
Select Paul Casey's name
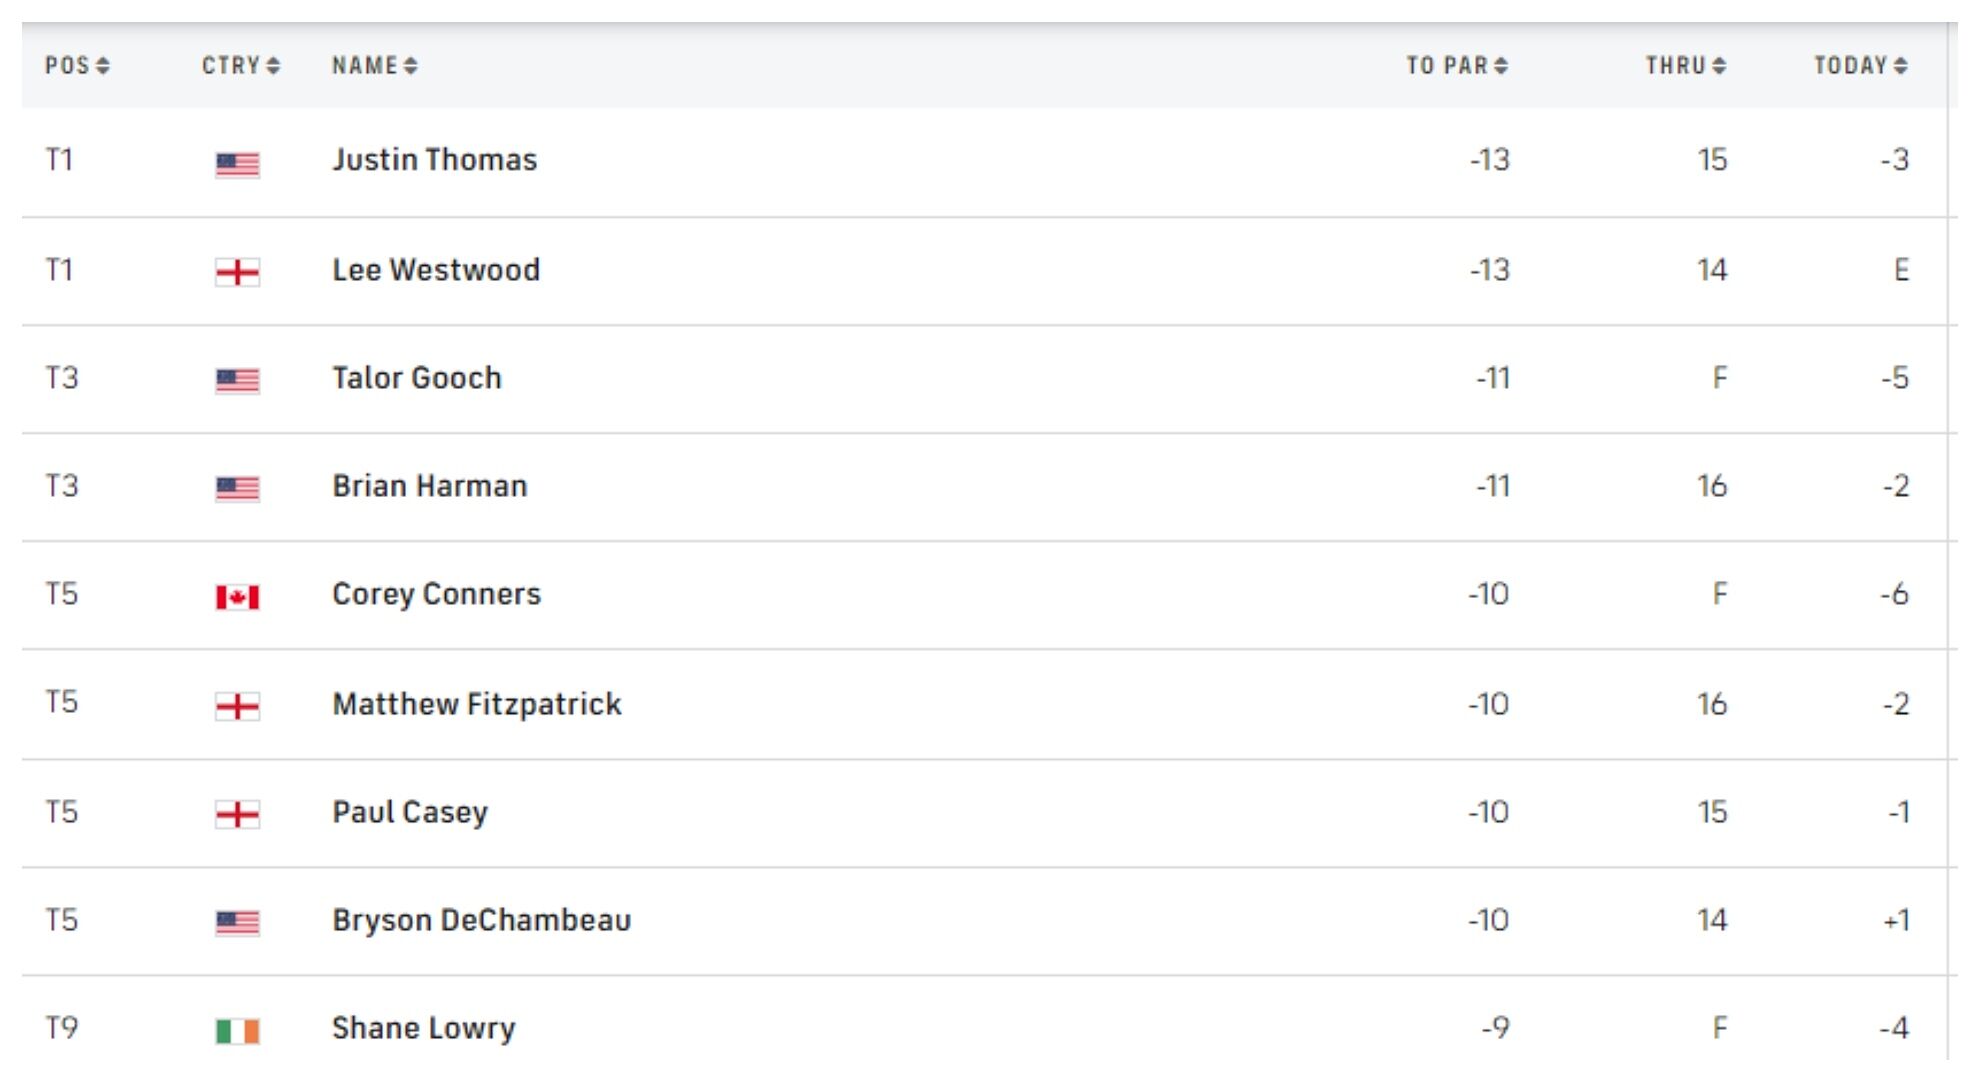point(410,812)
